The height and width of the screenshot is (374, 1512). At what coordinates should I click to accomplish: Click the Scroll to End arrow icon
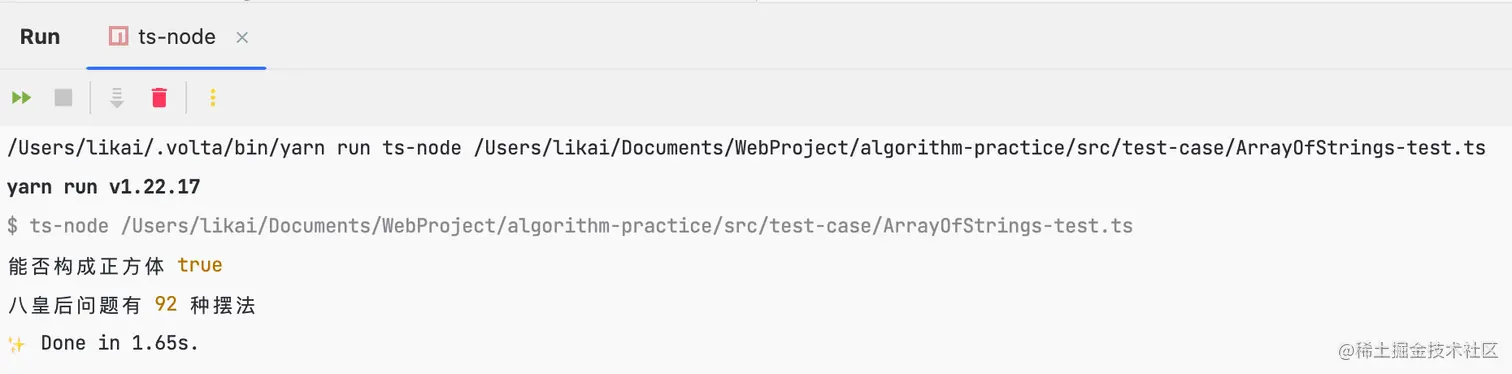click(x=117, y=97)
